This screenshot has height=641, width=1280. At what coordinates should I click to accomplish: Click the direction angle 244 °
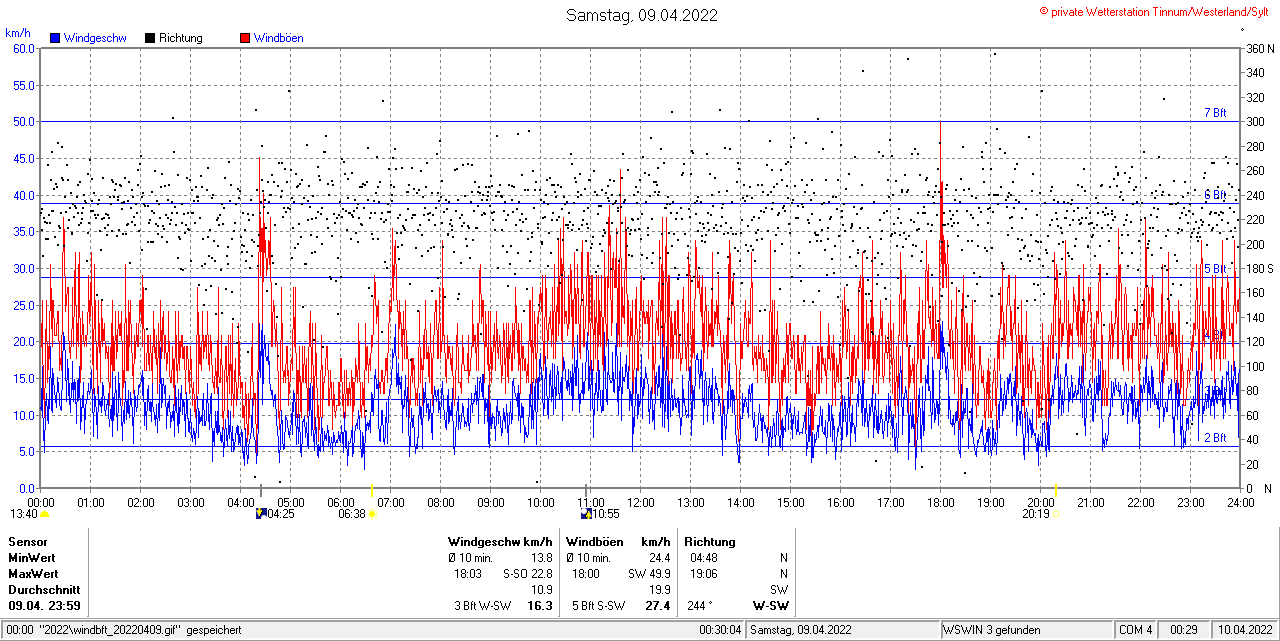click(x=702, y=606)
